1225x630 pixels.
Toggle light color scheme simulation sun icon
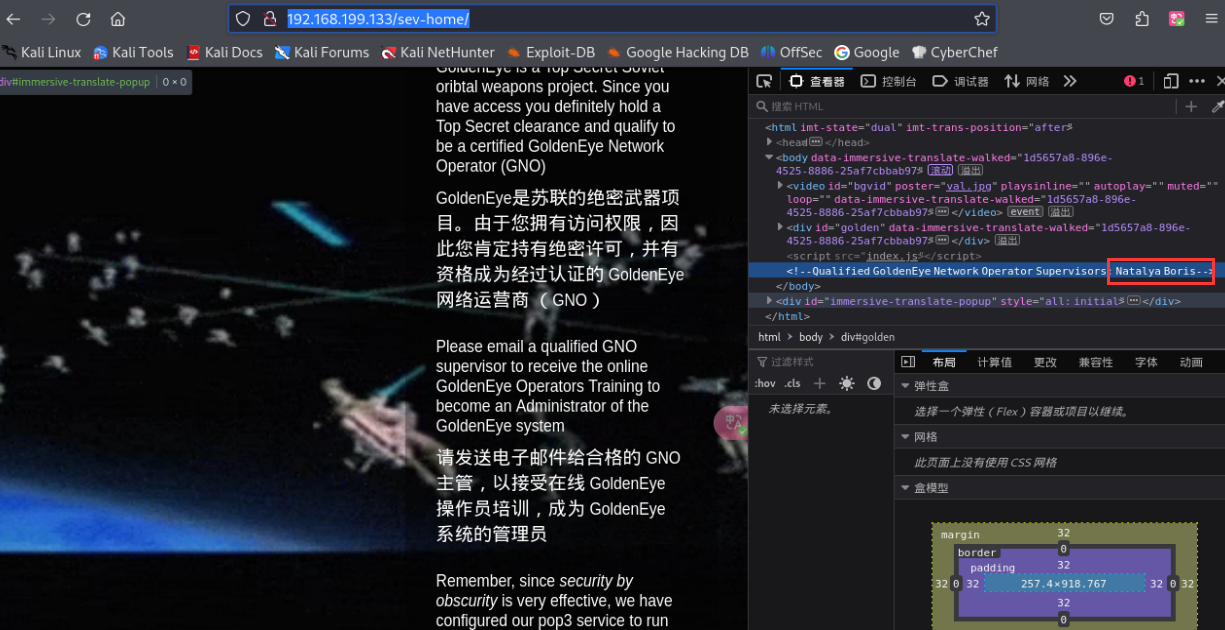click(847, 384)
